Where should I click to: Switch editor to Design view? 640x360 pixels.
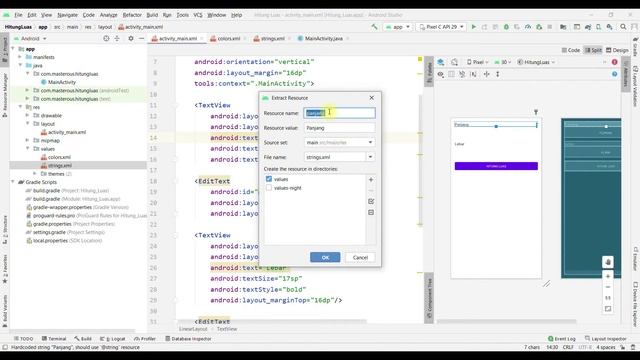pyautogui.click(x=617, y=50)
